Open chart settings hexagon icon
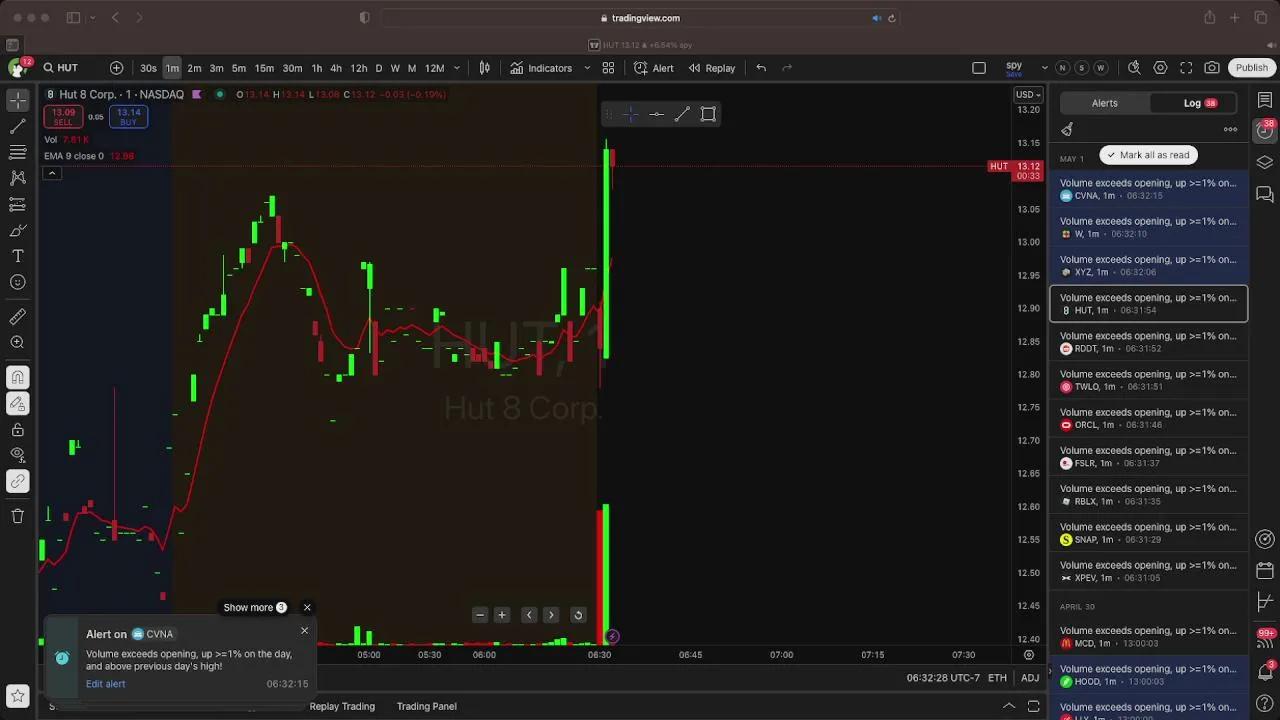1280x720 pixels. pos(1160,68)
